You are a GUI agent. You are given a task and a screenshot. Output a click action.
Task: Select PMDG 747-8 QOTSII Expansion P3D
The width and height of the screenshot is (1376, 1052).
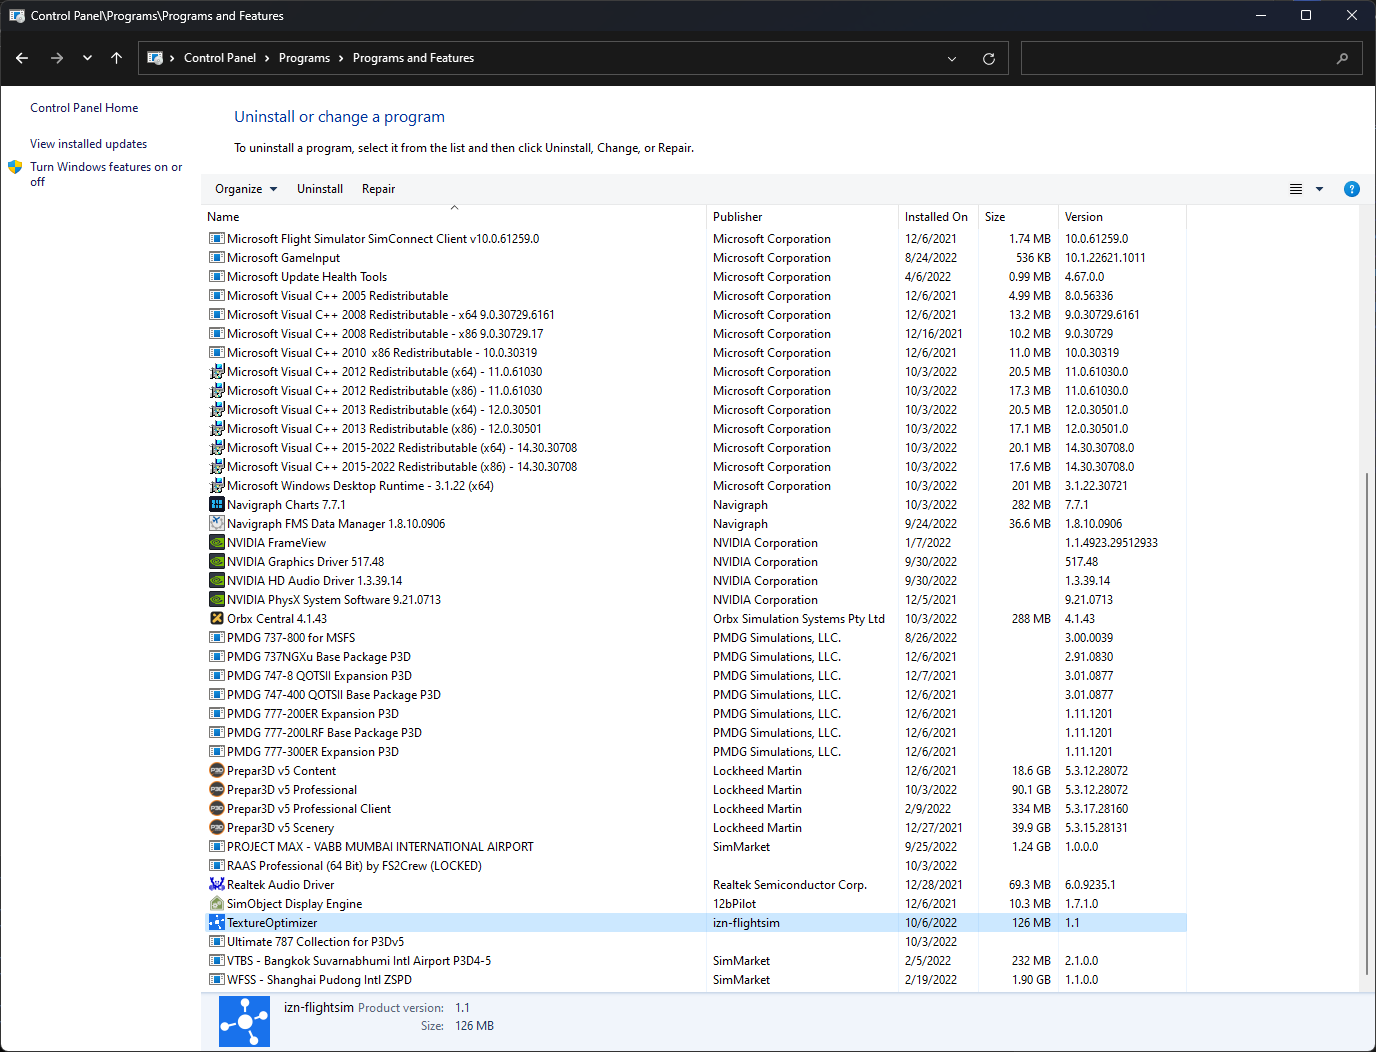[695, 676]
